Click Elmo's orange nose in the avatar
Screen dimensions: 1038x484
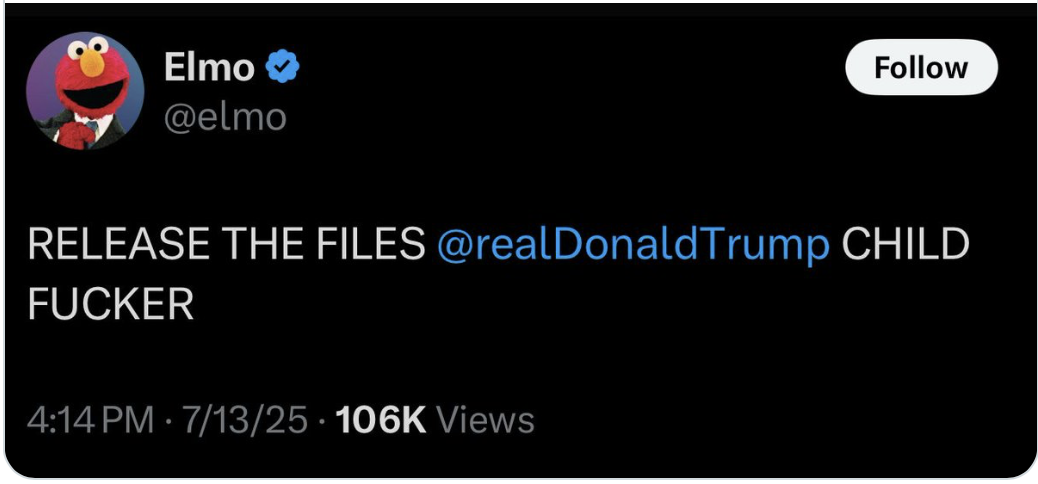point(93,64)
